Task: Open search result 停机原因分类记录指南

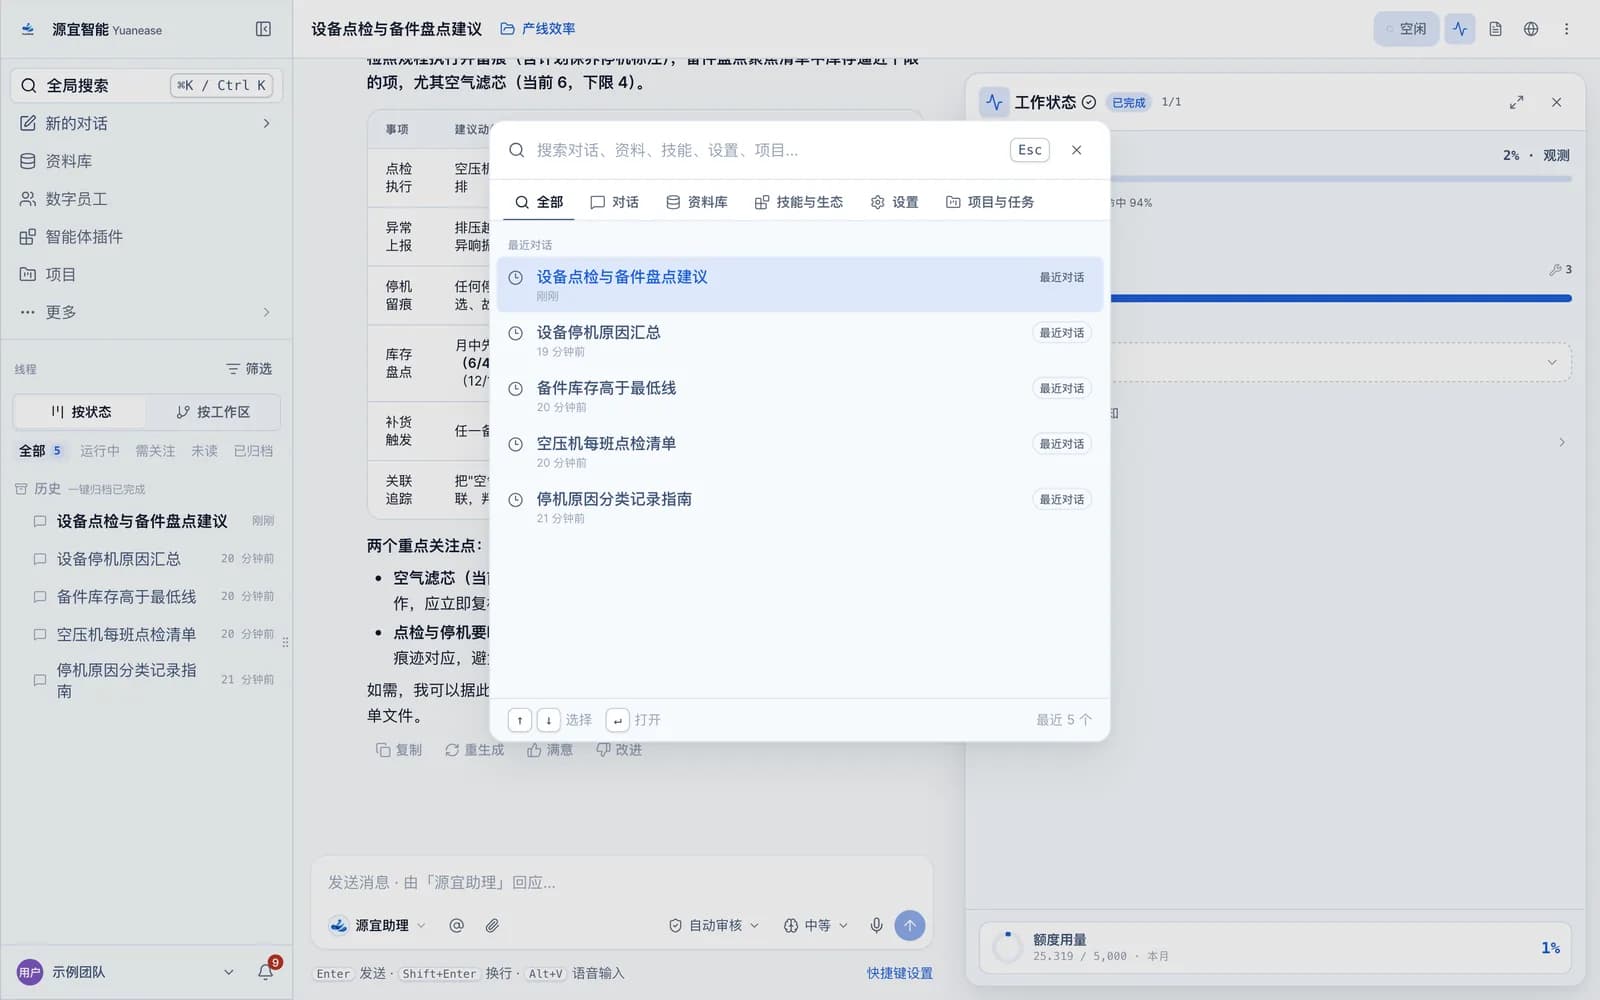Action: pos(800,507)
